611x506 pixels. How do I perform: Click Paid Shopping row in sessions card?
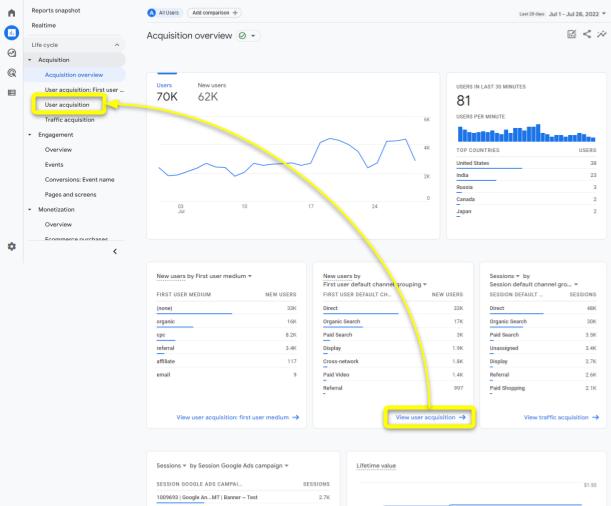(x=543, y=388)
